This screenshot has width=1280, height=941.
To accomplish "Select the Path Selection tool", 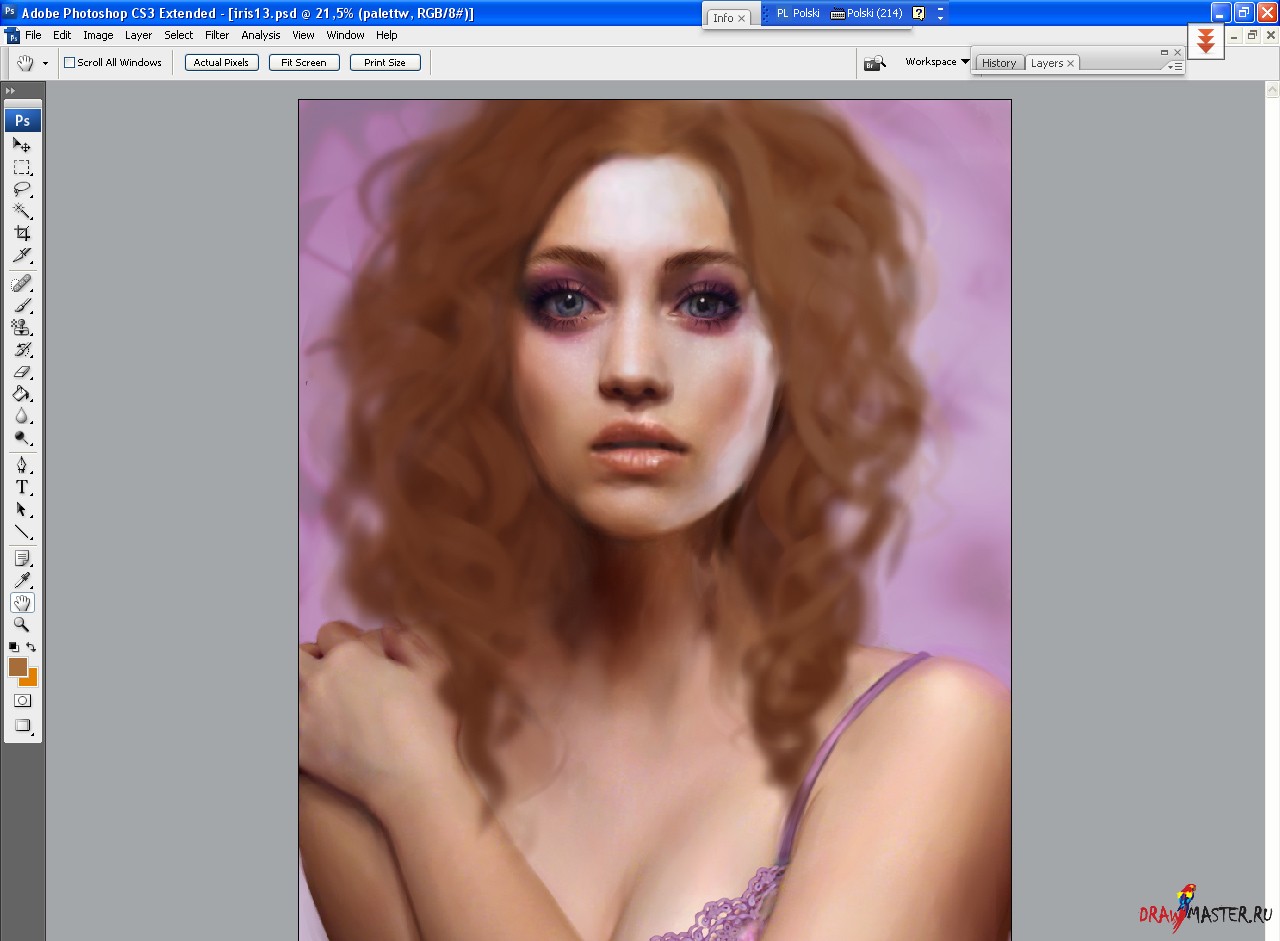I will pyautogui.click(x=22, y=509).
